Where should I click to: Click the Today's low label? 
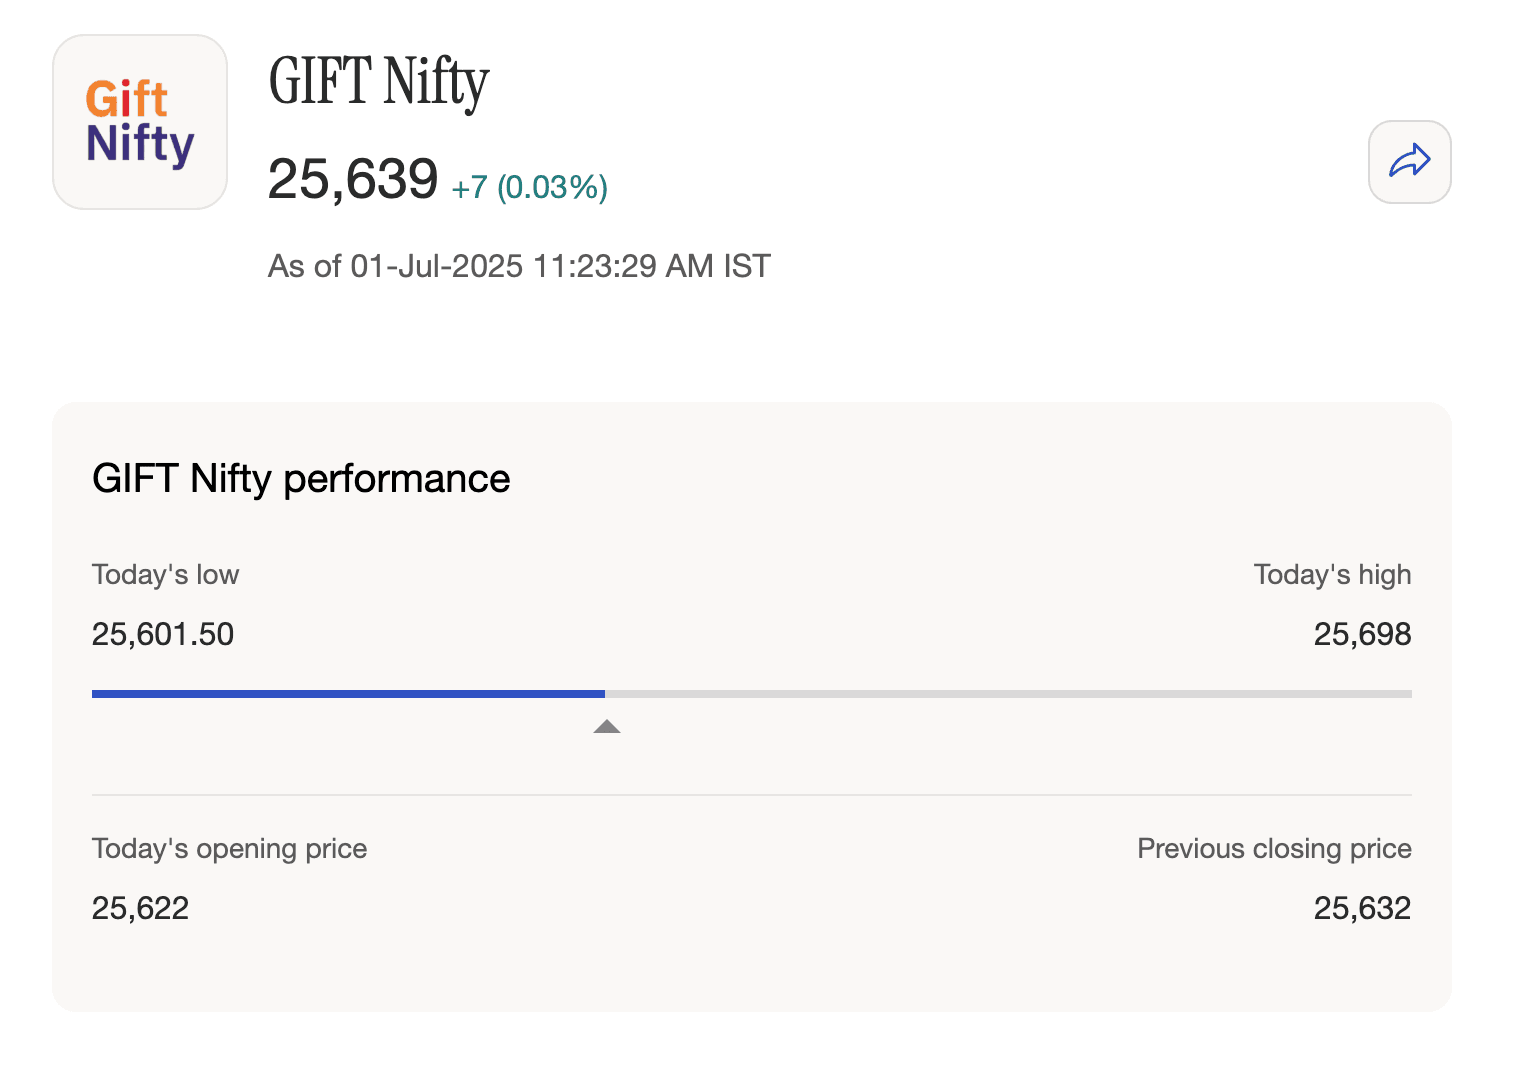[165, 574]
